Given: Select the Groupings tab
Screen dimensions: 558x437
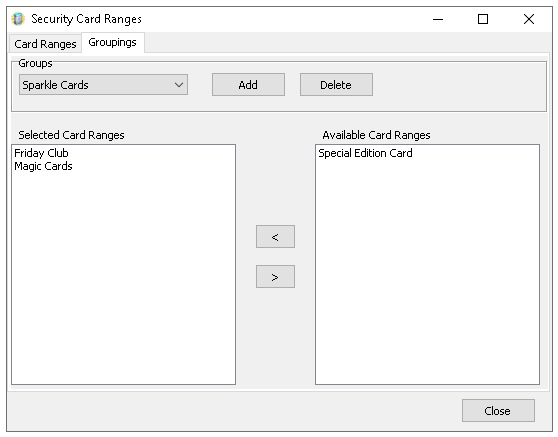Looking at the screenshot, I should (112, 42).
